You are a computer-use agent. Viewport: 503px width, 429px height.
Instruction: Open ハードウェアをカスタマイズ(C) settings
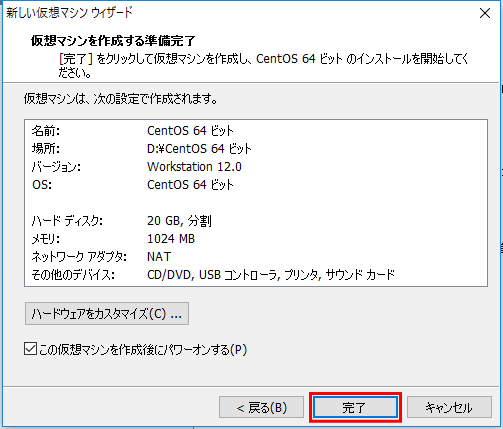(107, 314)
